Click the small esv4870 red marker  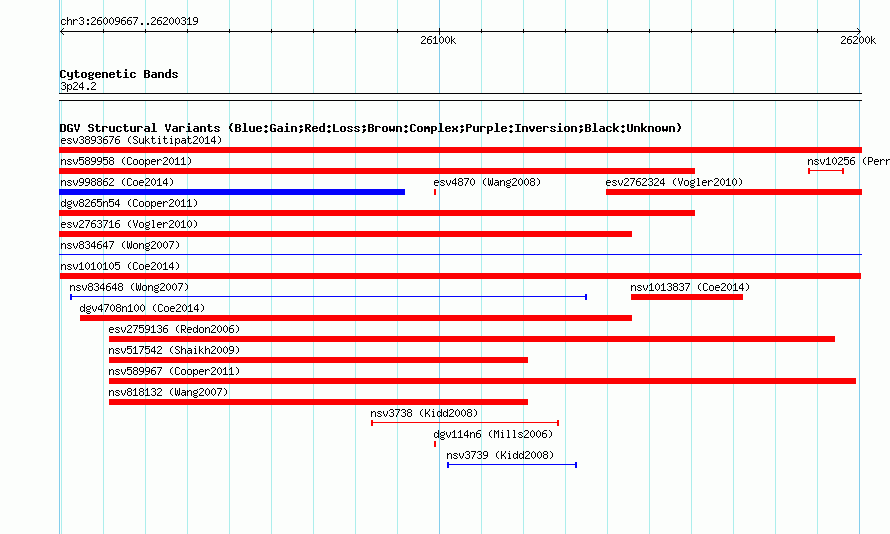click(x=435, y=192)
